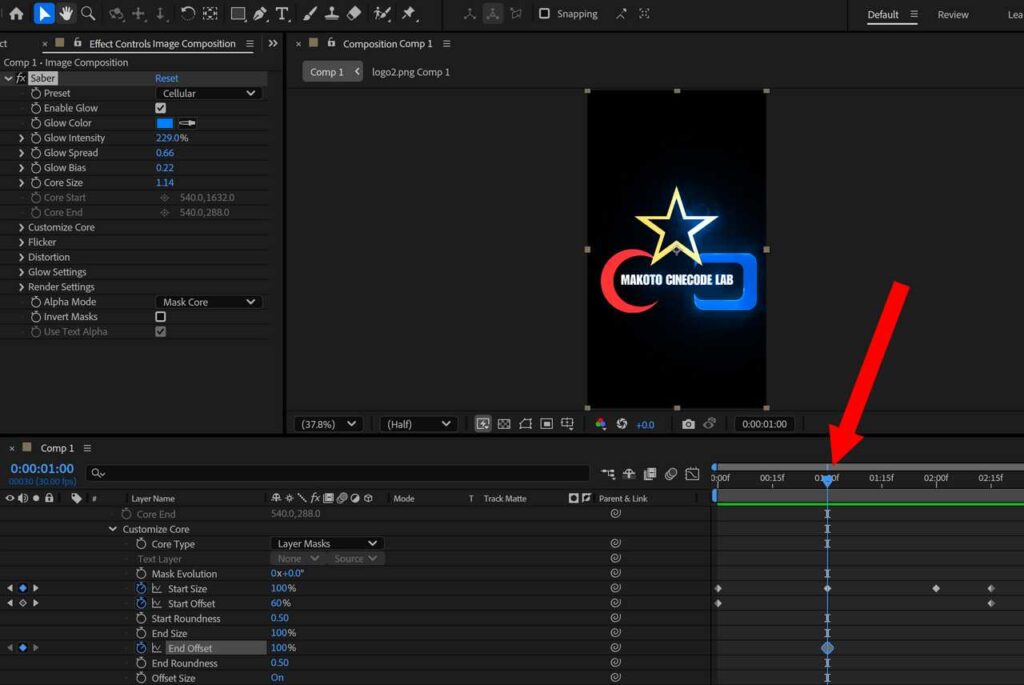Activate the Region of Interest button
Image resolution: width=1024 pixels, height=685 pixels.
[547, 424]
